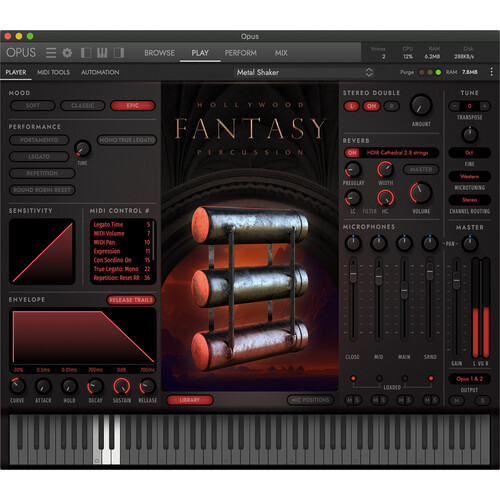Viewport: 500px width, 500px height.
Task: Open the Metal Shaker instrument selector arrows
Action: pos(369,72)
